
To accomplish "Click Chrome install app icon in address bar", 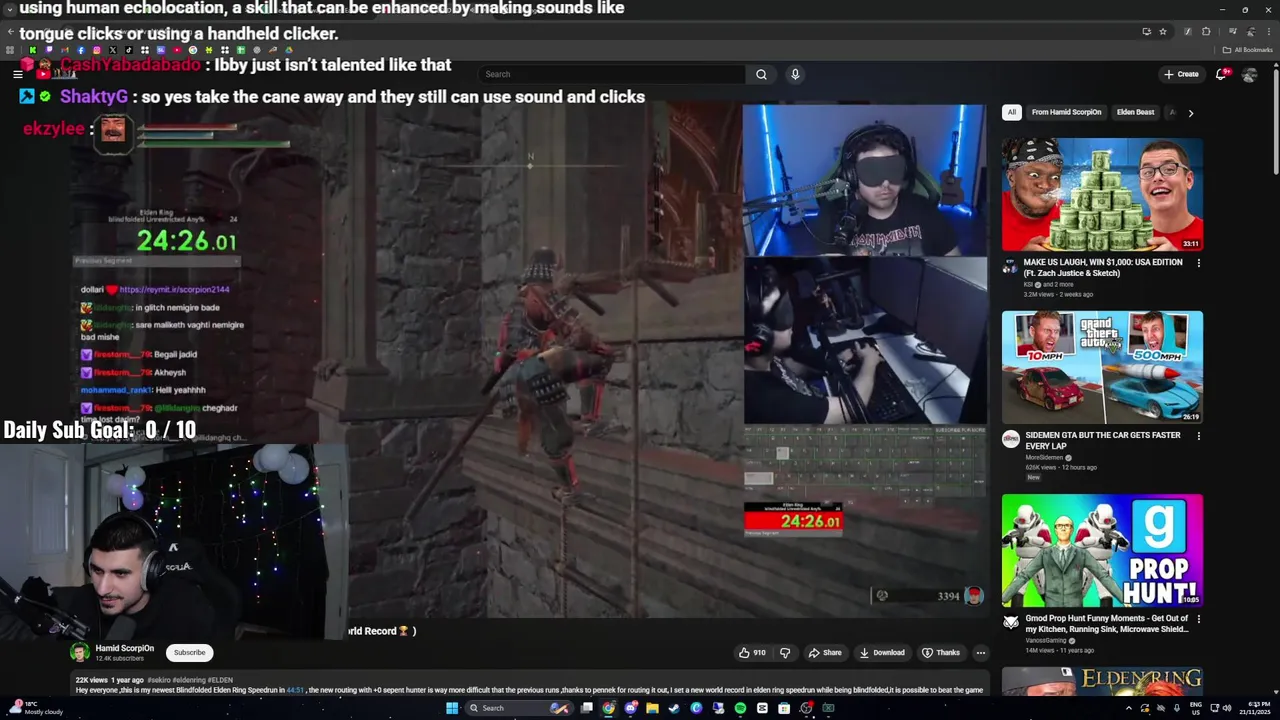I will [1146, 32].
